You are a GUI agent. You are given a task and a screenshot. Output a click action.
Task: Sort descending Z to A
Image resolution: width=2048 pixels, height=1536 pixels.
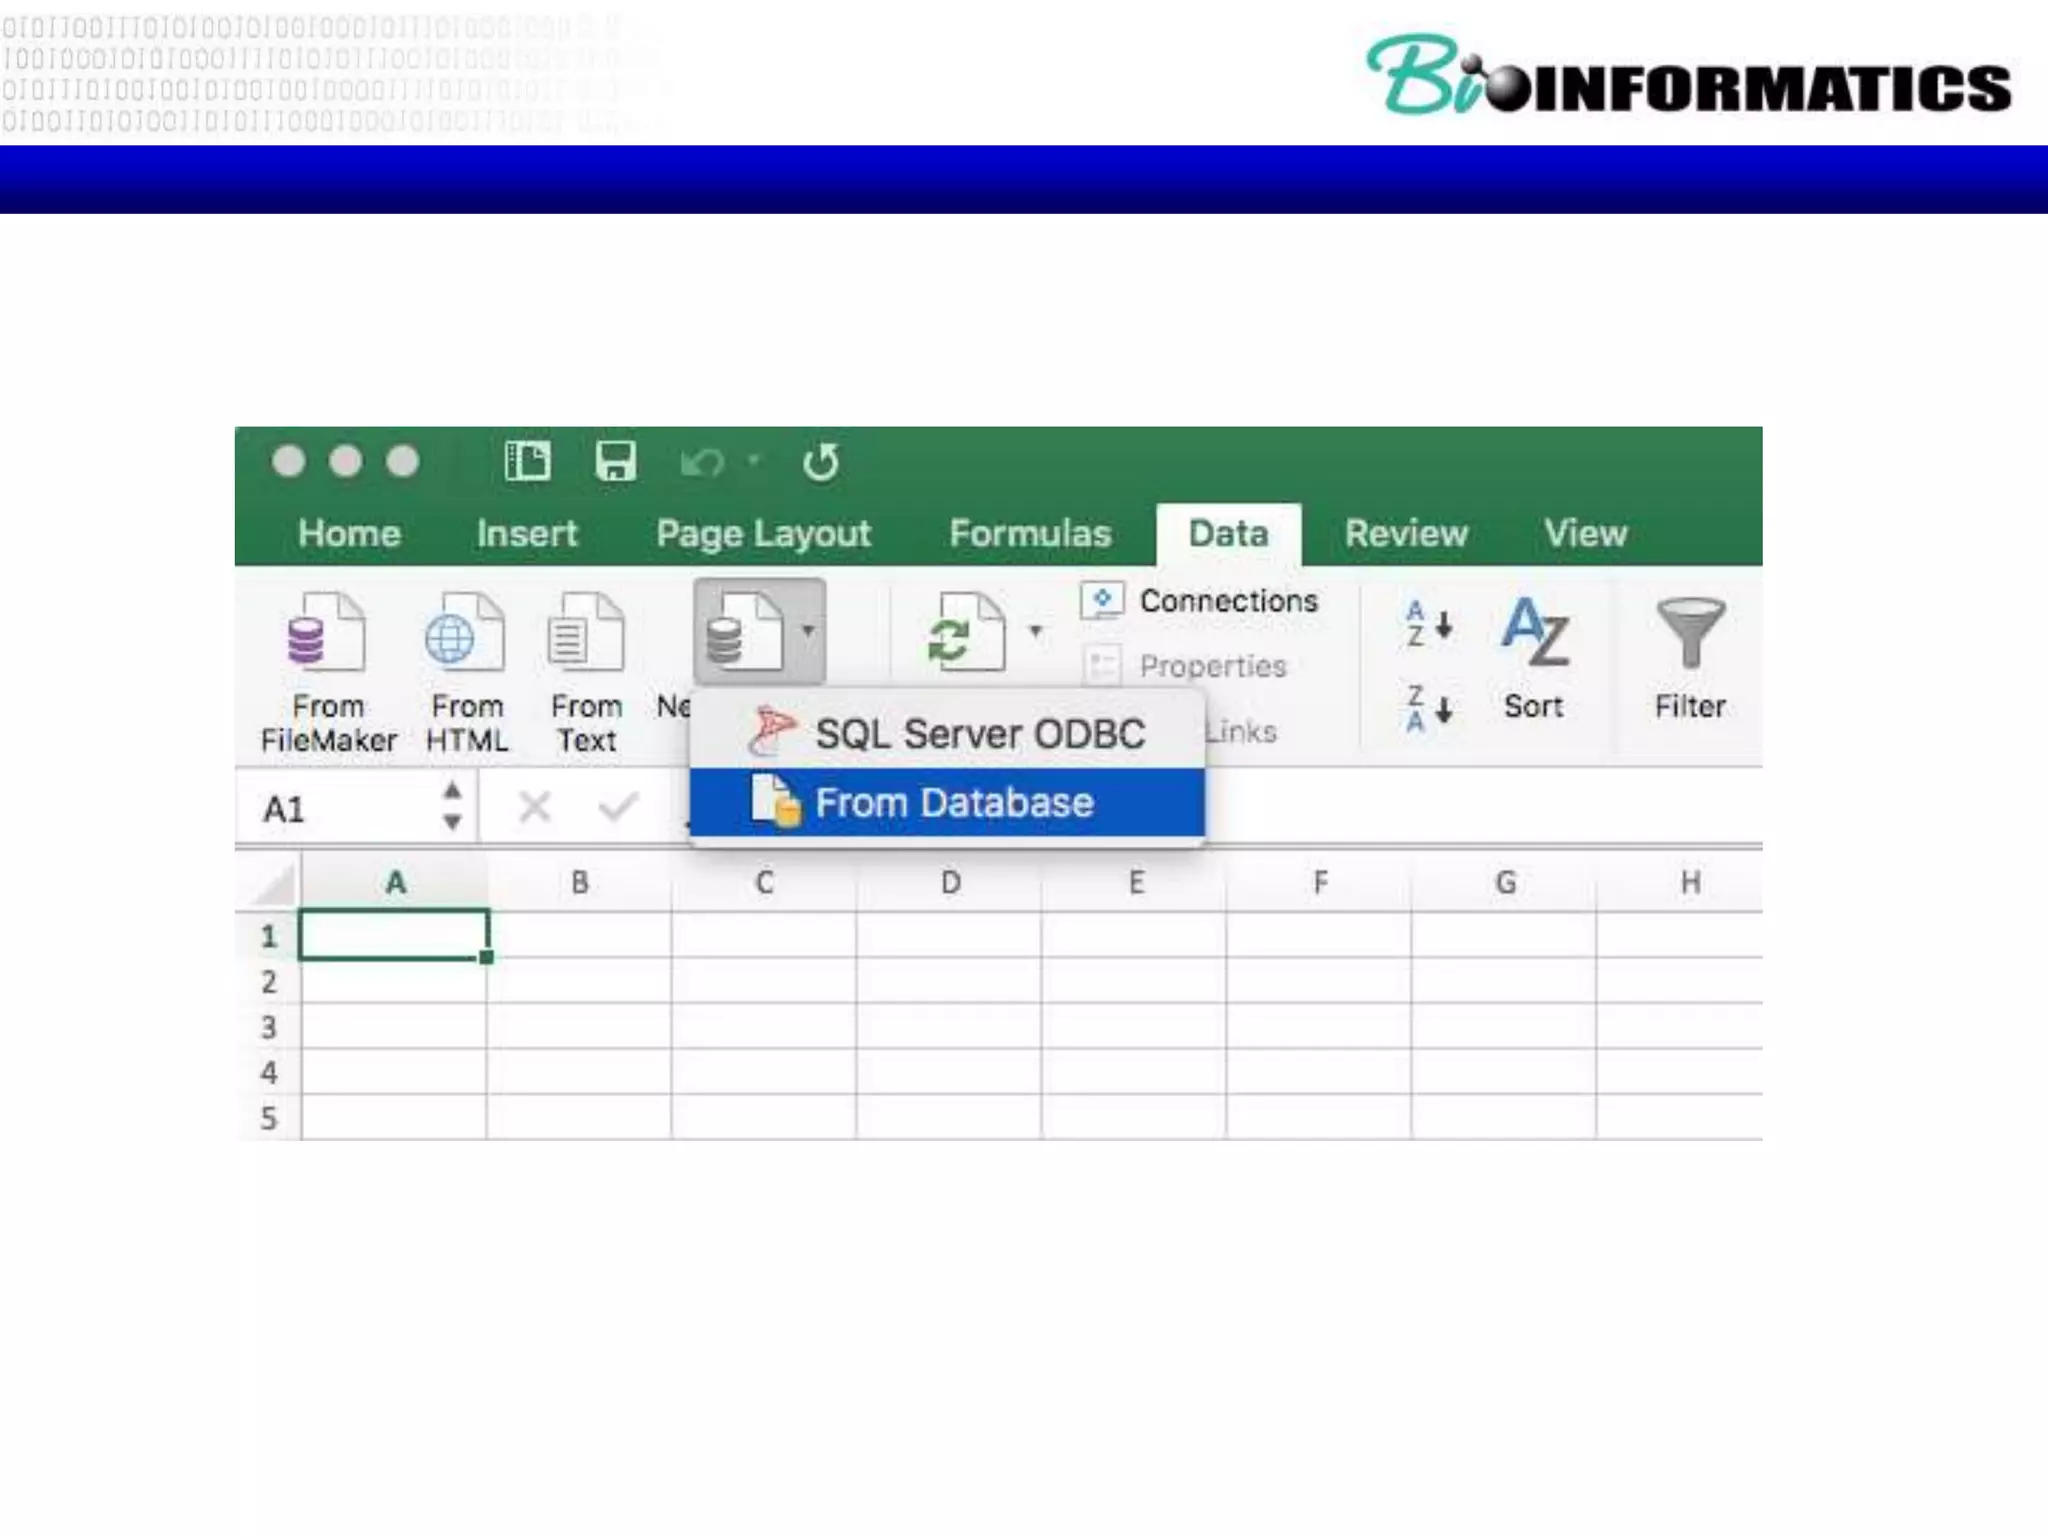coord(1428,708)
